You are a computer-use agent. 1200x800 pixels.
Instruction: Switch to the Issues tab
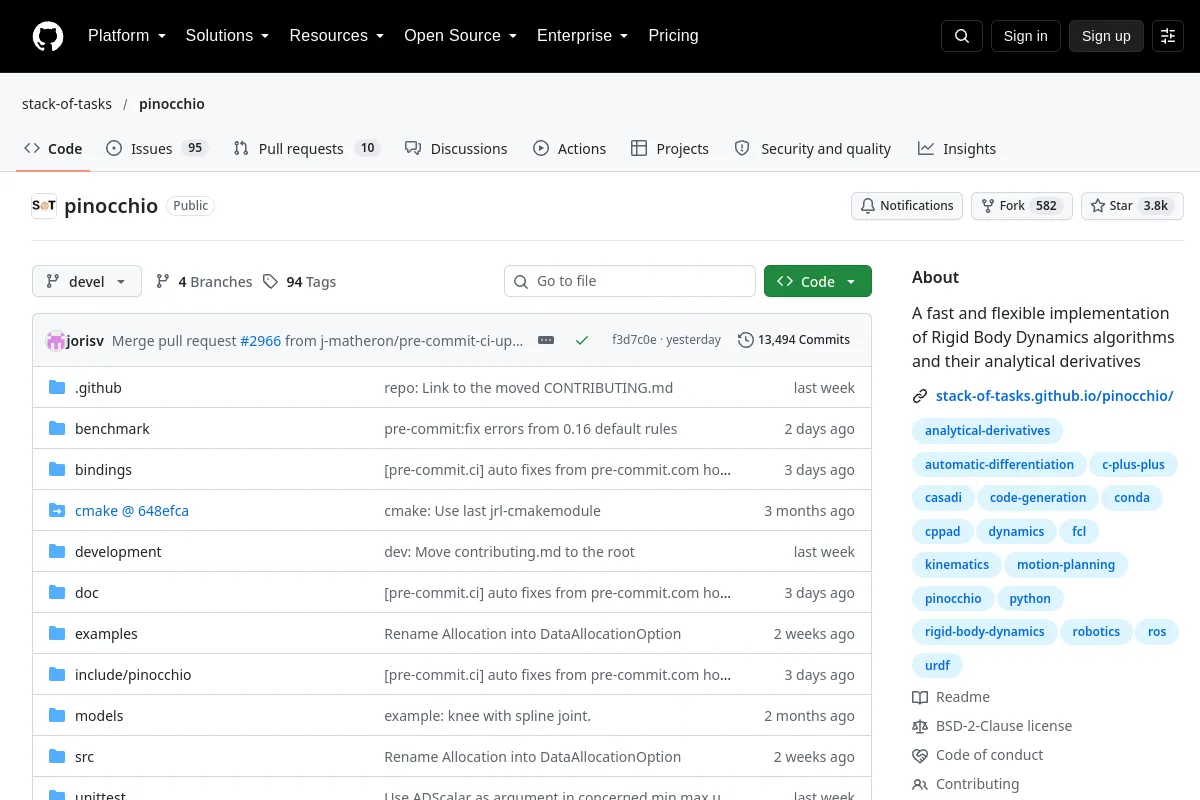(x=156, y=149)
